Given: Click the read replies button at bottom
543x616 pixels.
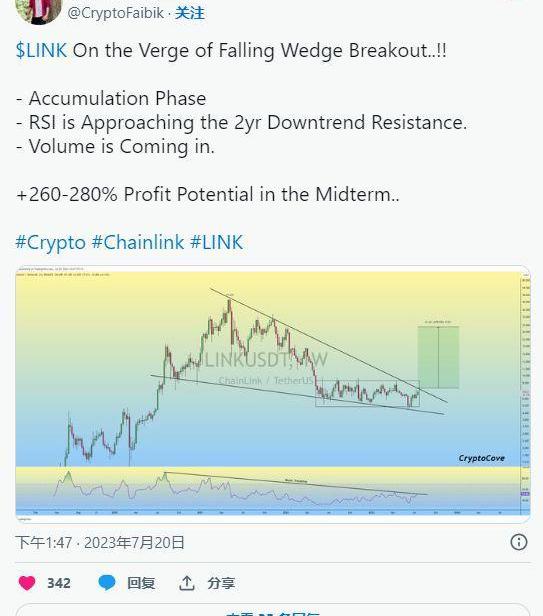Looking at the screenshot, I should click(x=273, y=610).
